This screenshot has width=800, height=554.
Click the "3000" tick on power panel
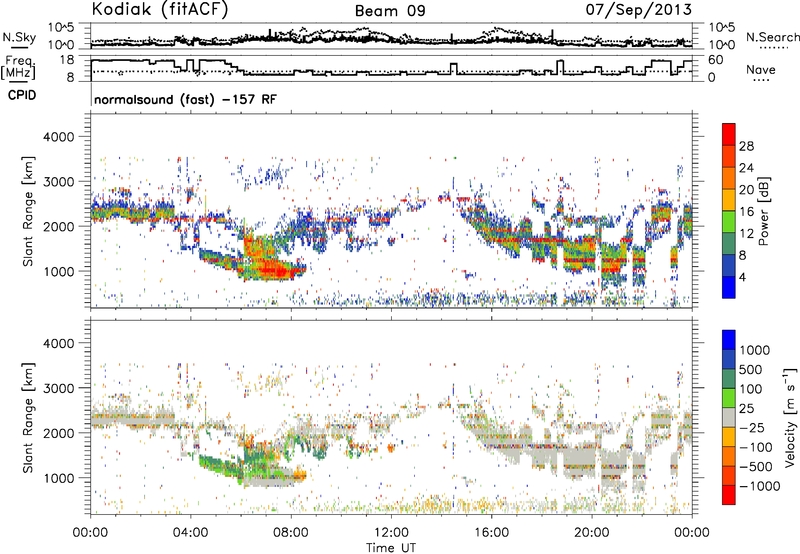[59, 182]
